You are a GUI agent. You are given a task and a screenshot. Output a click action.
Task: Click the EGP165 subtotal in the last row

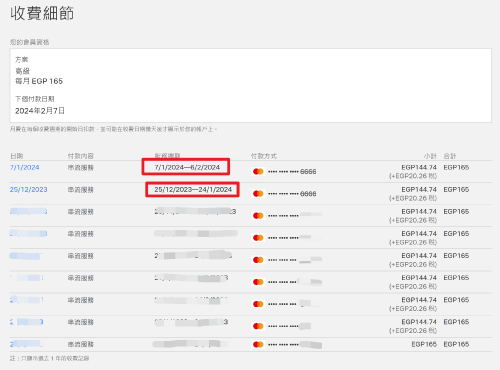point(424,344)
